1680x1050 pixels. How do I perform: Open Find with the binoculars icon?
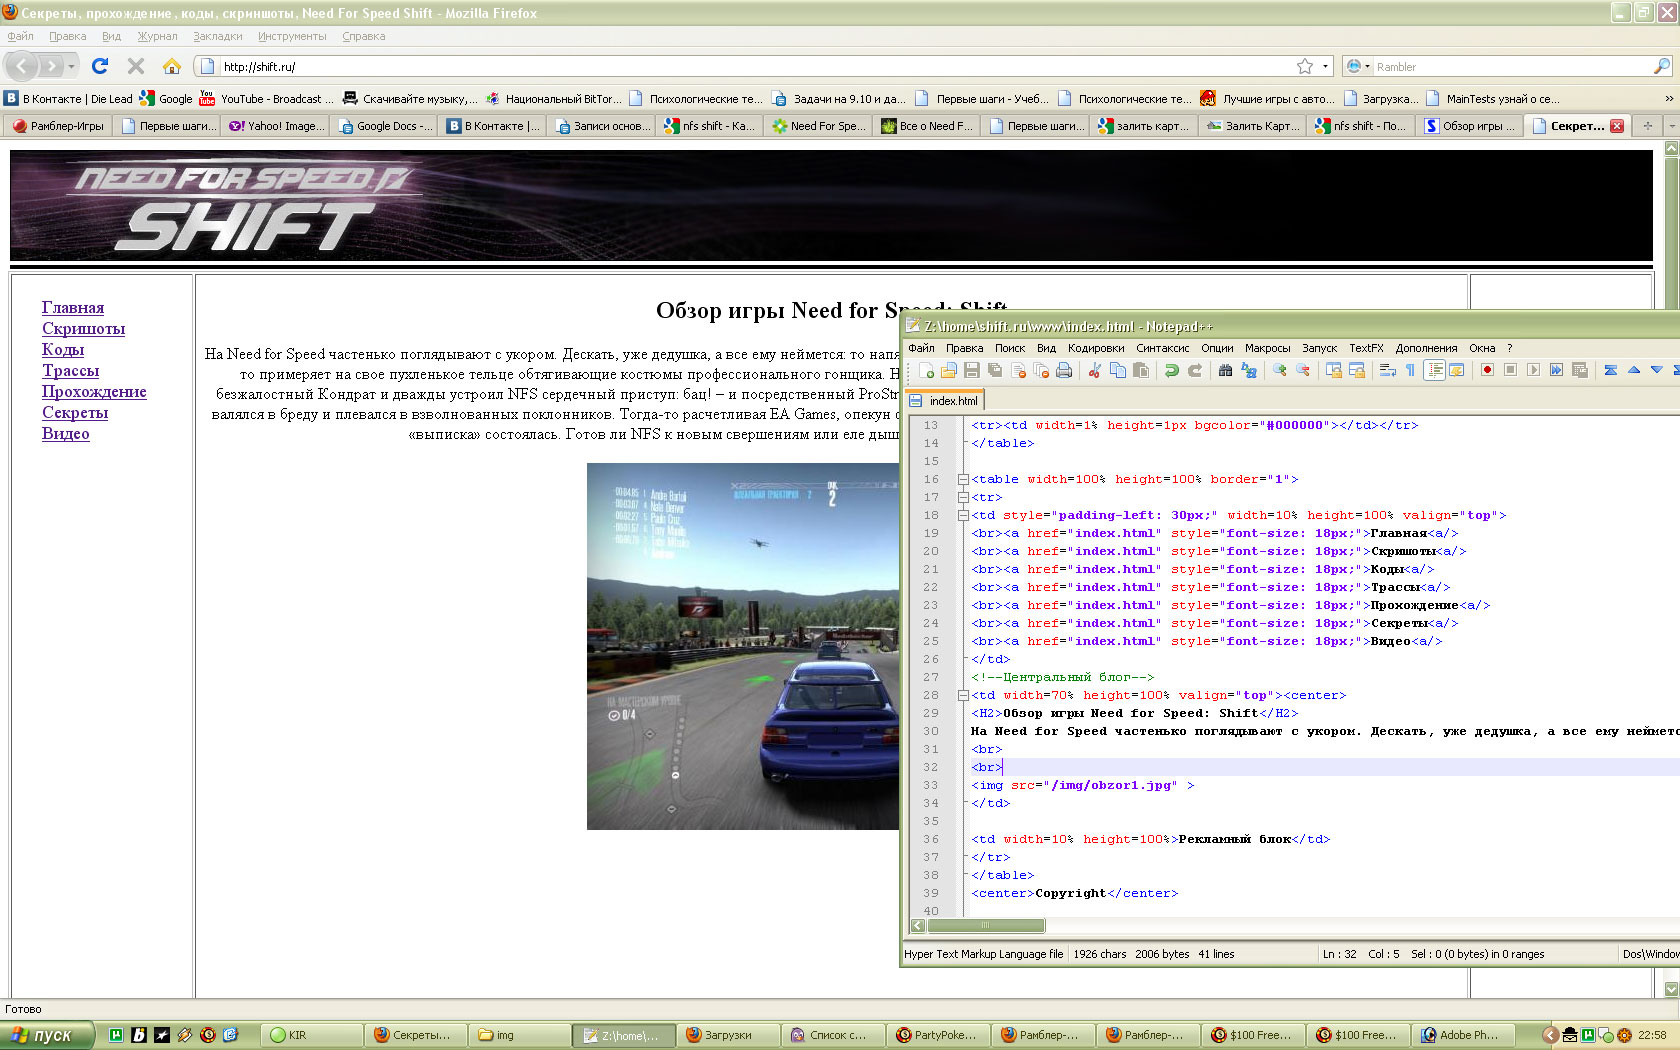(1225, 371)
